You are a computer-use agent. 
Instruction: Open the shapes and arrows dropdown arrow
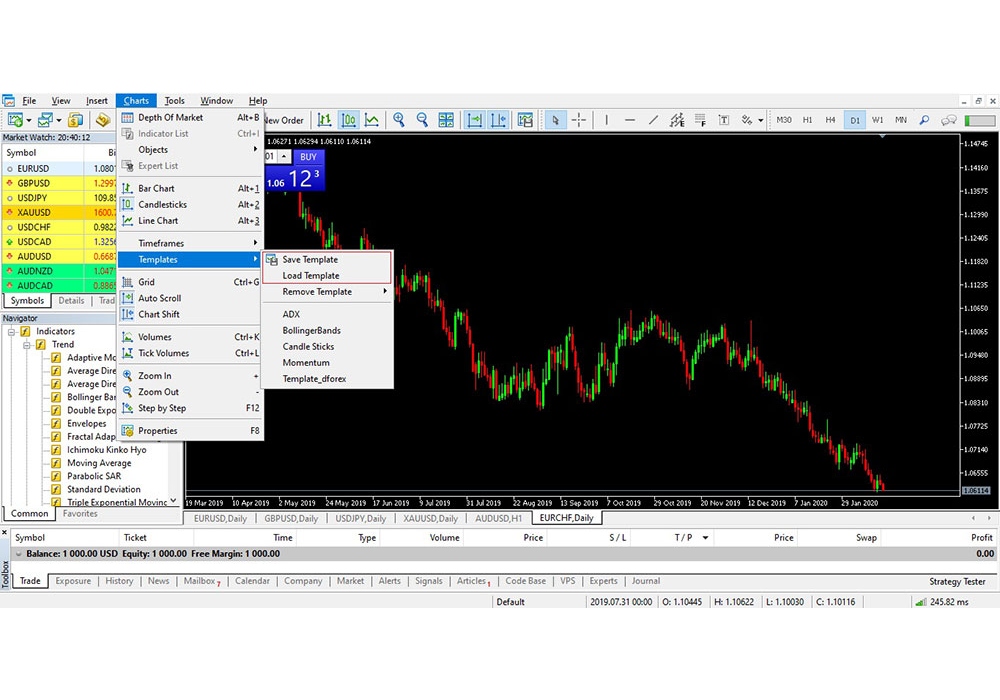click(761, 120)
